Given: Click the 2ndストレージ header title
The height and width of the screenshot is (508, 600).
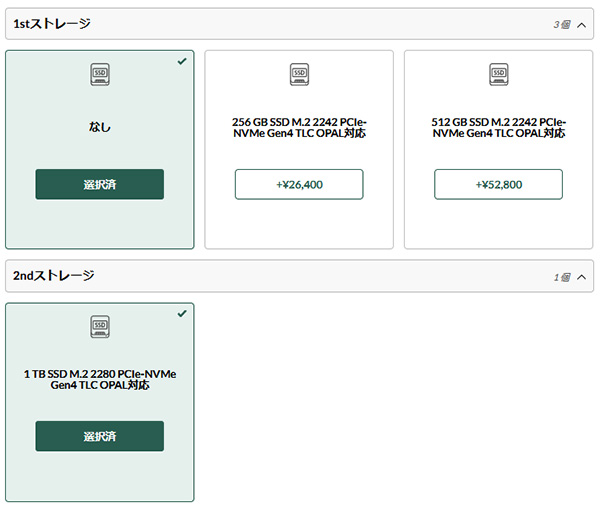Looking at the screenshot, I should [54, 275].
